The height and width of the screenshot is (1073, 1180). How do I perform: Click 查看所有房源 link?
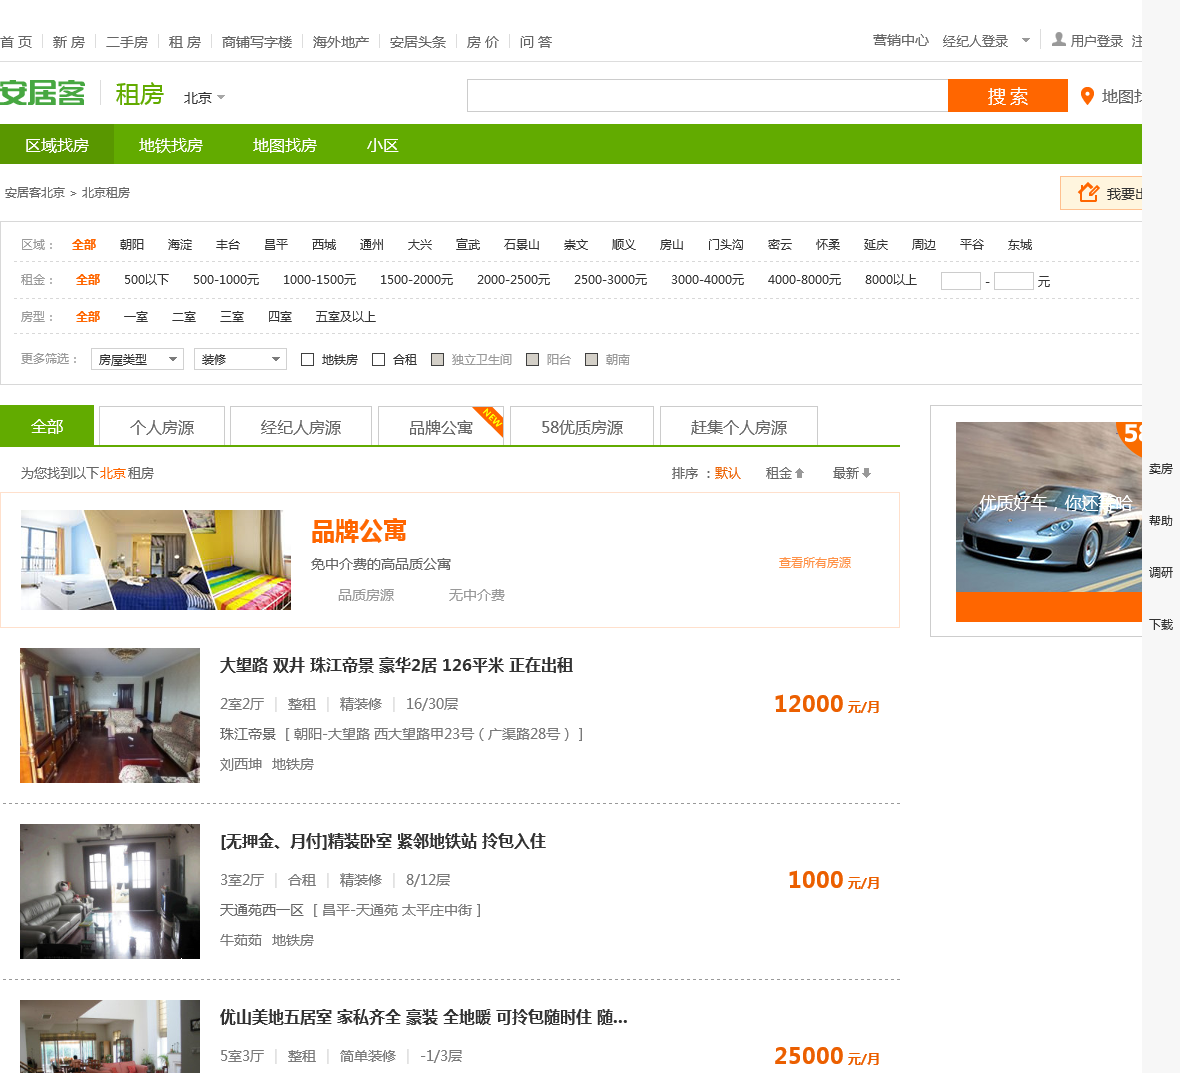coord(815,562)
